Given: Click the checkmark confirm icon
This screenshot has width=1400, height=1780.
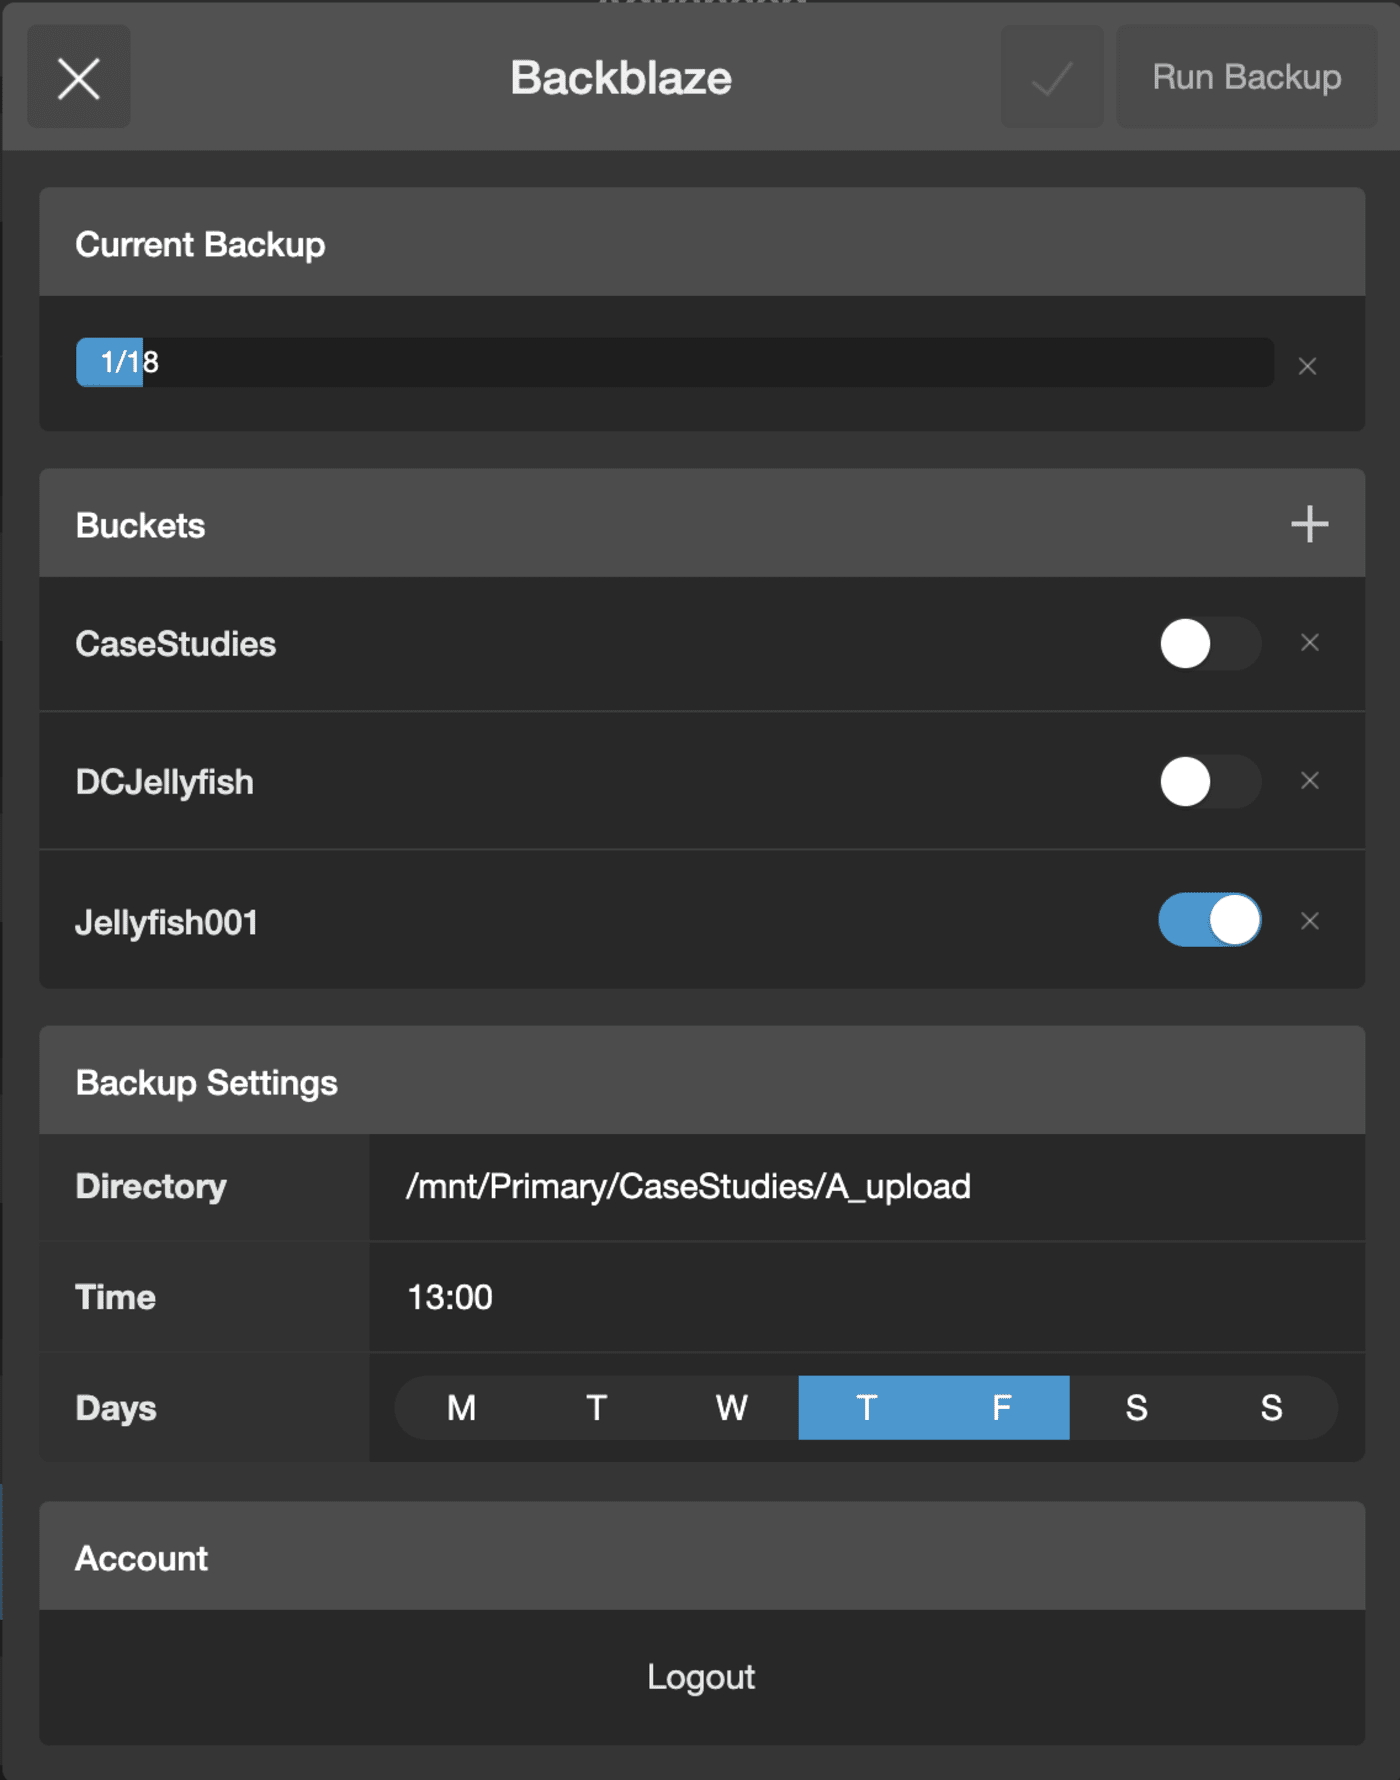Looking at the screenshot, I should click(1052, 78).
